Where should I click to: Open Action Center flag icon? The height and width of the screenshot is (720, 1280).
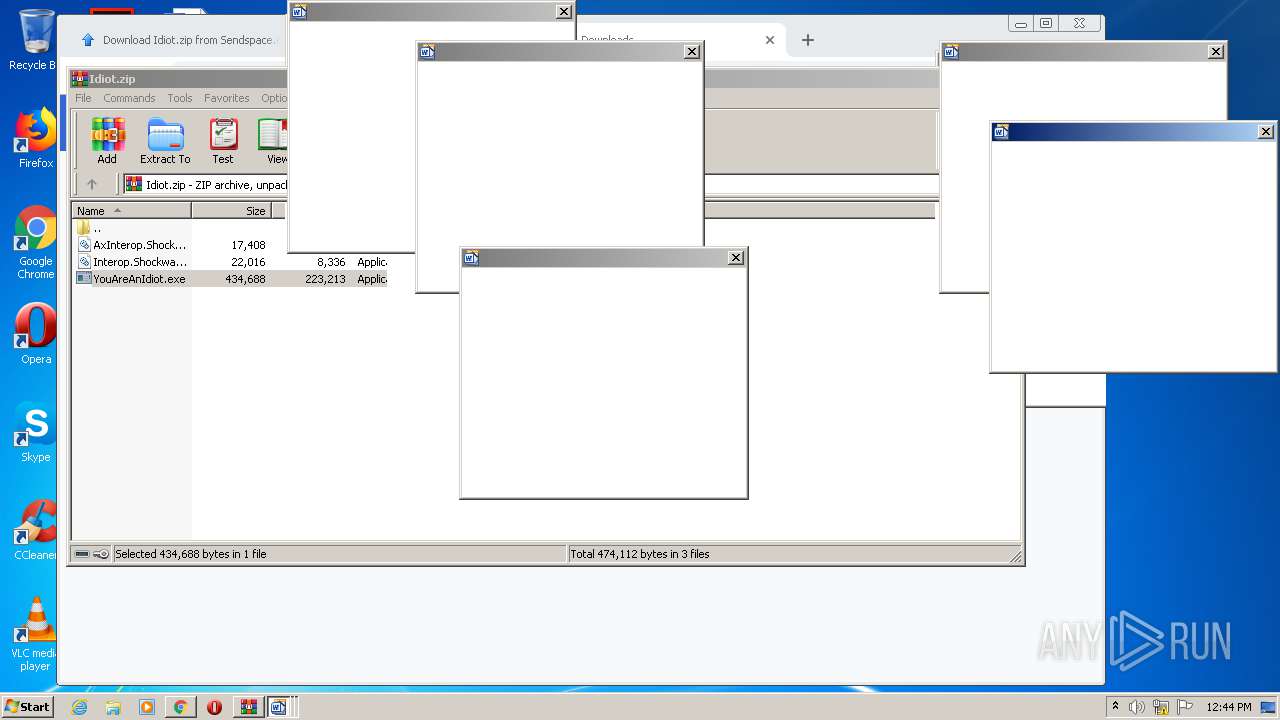tap(1185, 707)
